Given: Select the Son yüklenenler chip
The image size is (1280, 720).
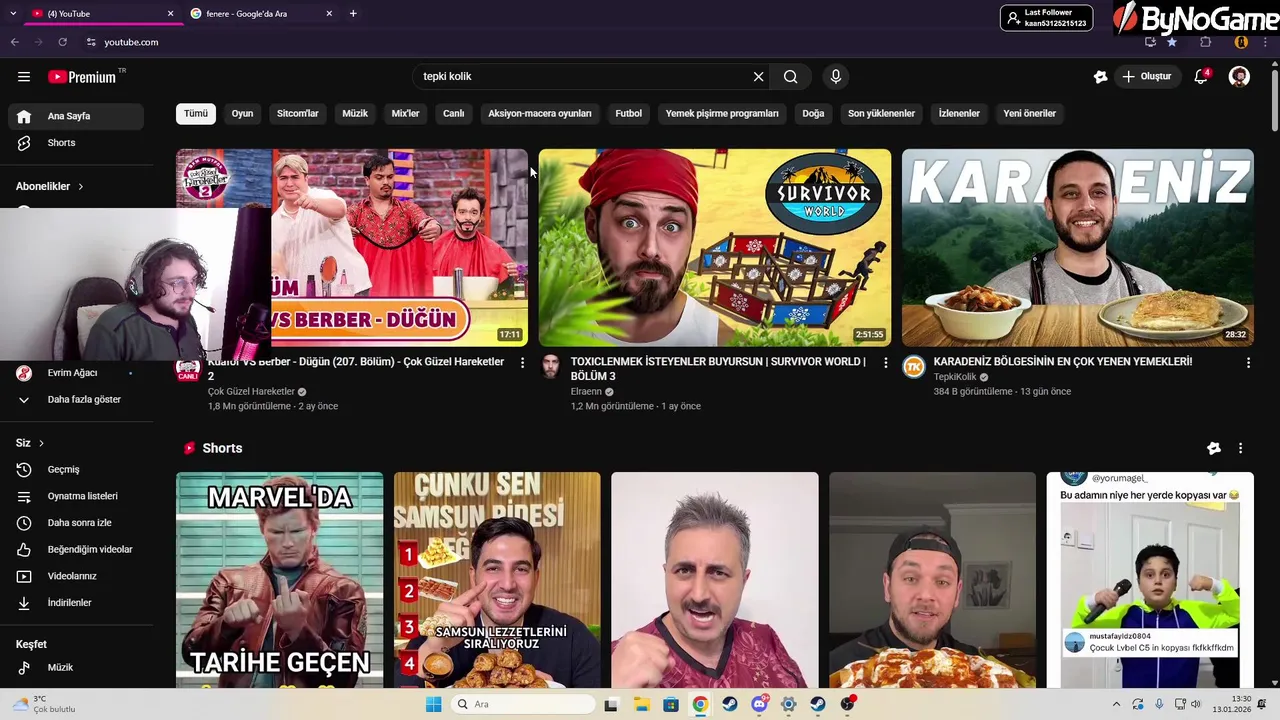Looking at the screenshot, I should [881, 114].
